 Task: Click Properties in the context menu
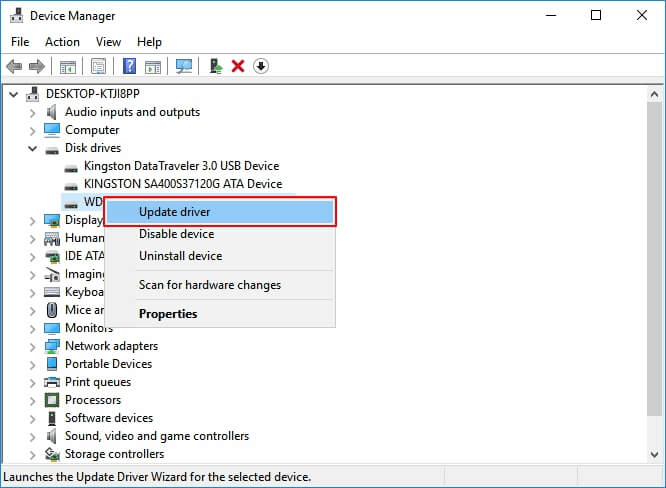click(168, 314)
